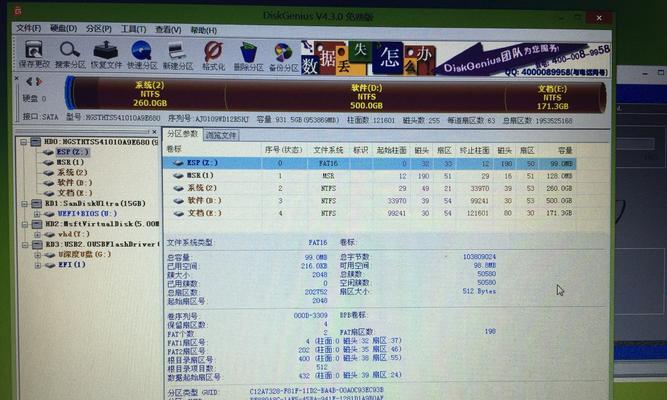This screenshot has width=667, height=400.
Task: Select ESP (Z:) in the disk tree
Action: pyautogui.click(x=72, y=152)
